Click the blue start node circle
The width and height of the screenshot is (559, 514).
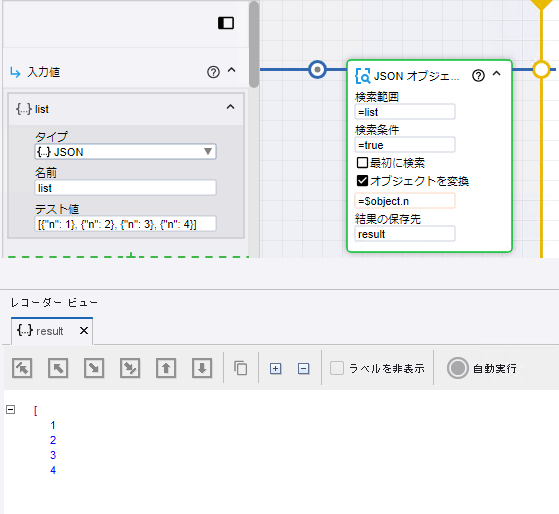point(317,69)
